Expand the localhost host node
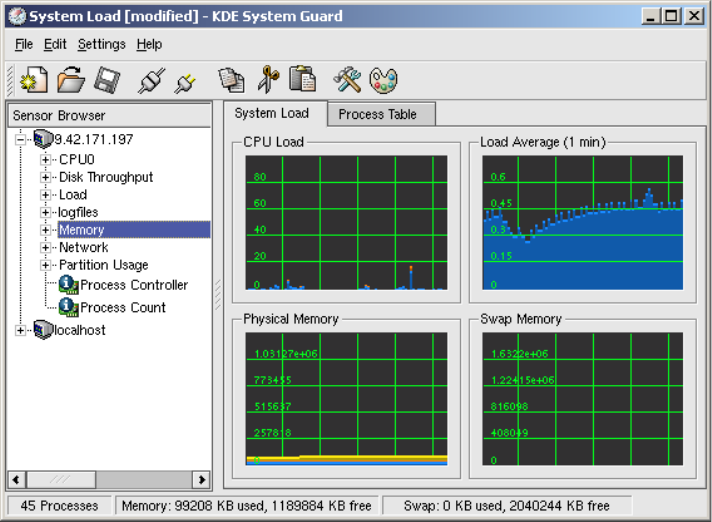Screen dimensions: 712x522 pyautogui.click(x=21, y=330)
